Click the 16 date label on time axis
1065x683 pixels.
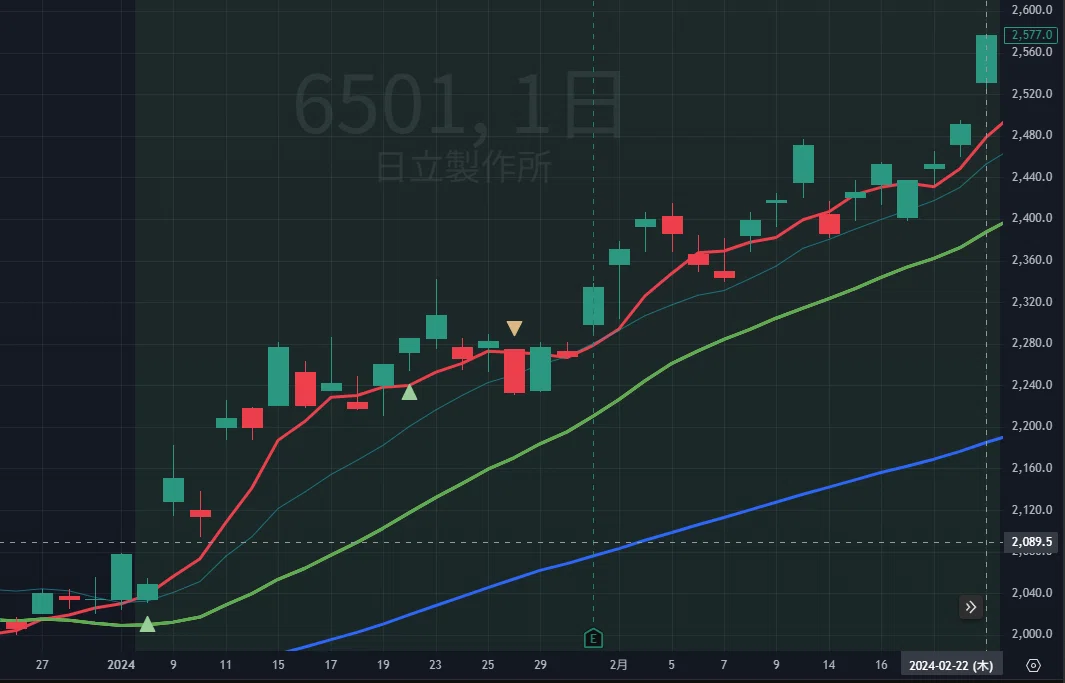pos(881,665)
